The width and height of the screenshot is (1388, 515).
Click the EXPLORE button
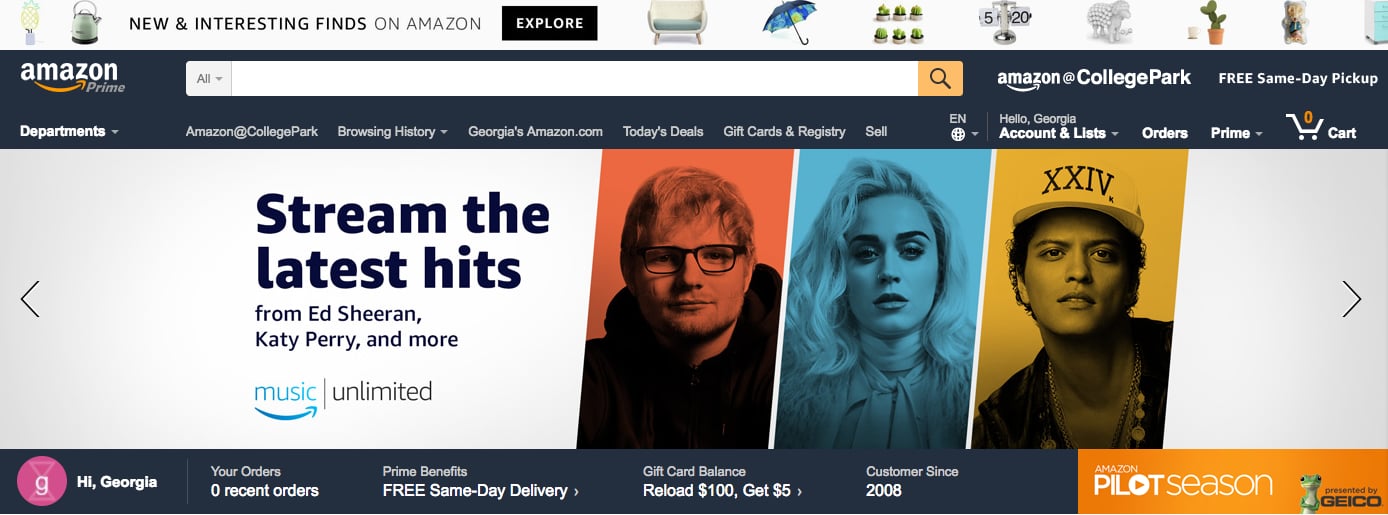click(549, 23)
